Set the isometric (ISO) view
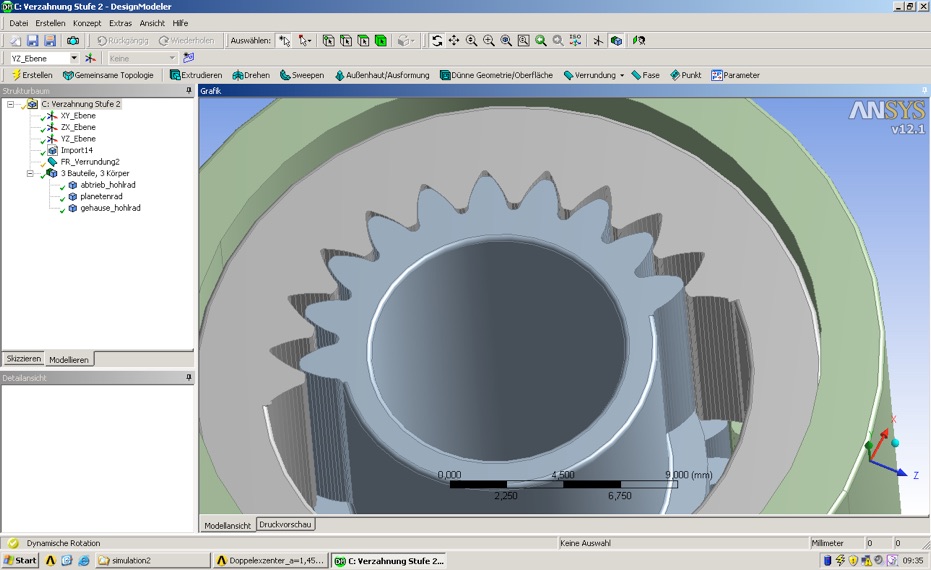The image size is (931, 570). pos(575,40)
